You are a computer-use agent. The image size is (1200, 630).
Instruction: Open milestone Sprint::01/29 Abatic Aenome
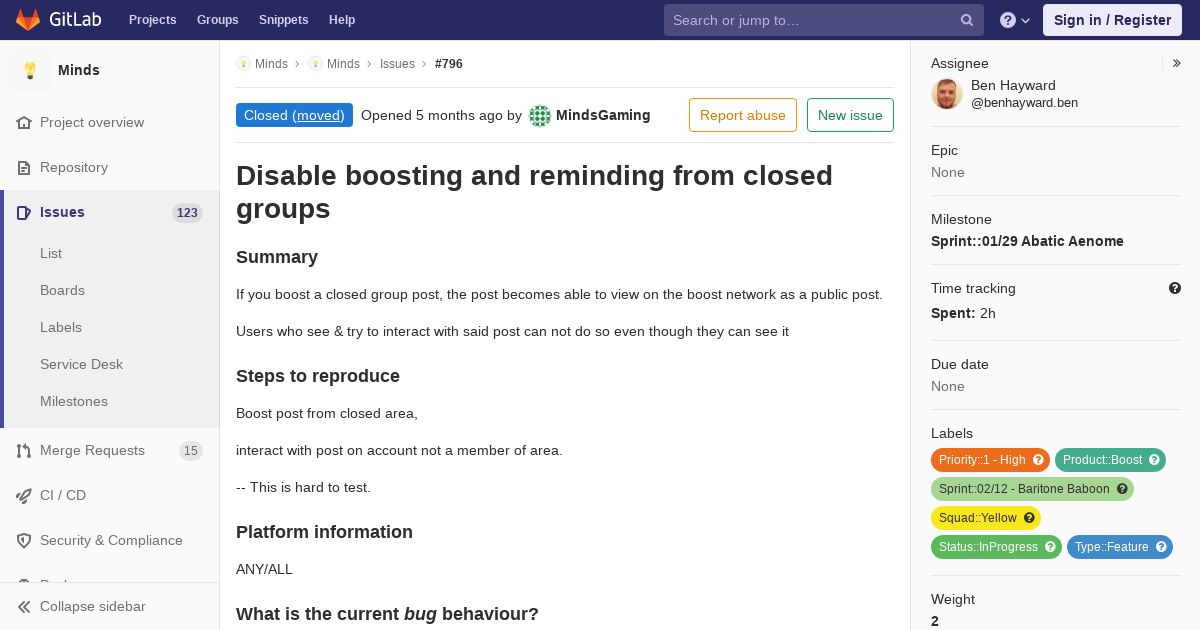coord(1027,241)
